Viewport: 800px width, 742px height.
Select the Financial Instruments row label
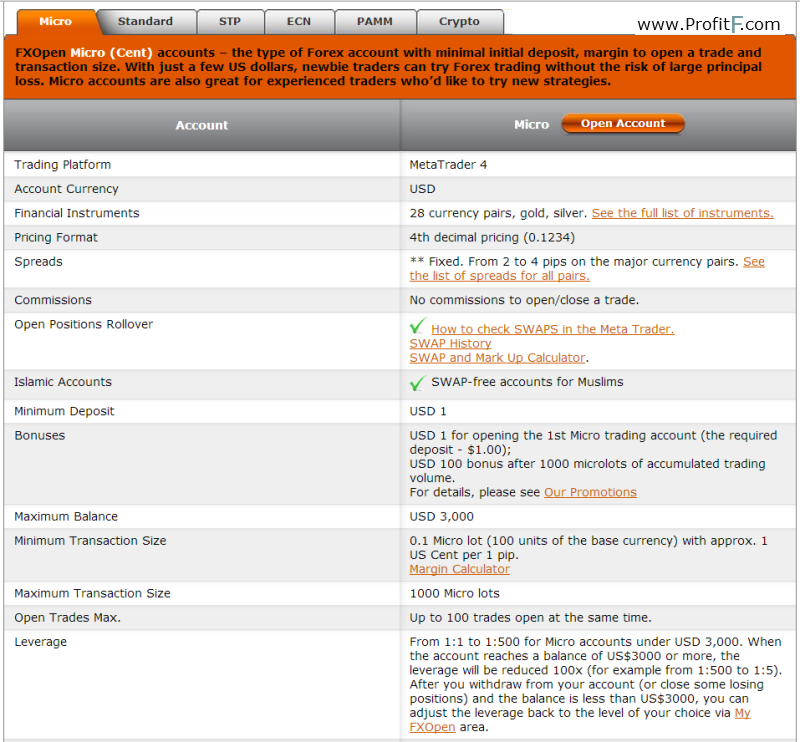pos(77,213)
